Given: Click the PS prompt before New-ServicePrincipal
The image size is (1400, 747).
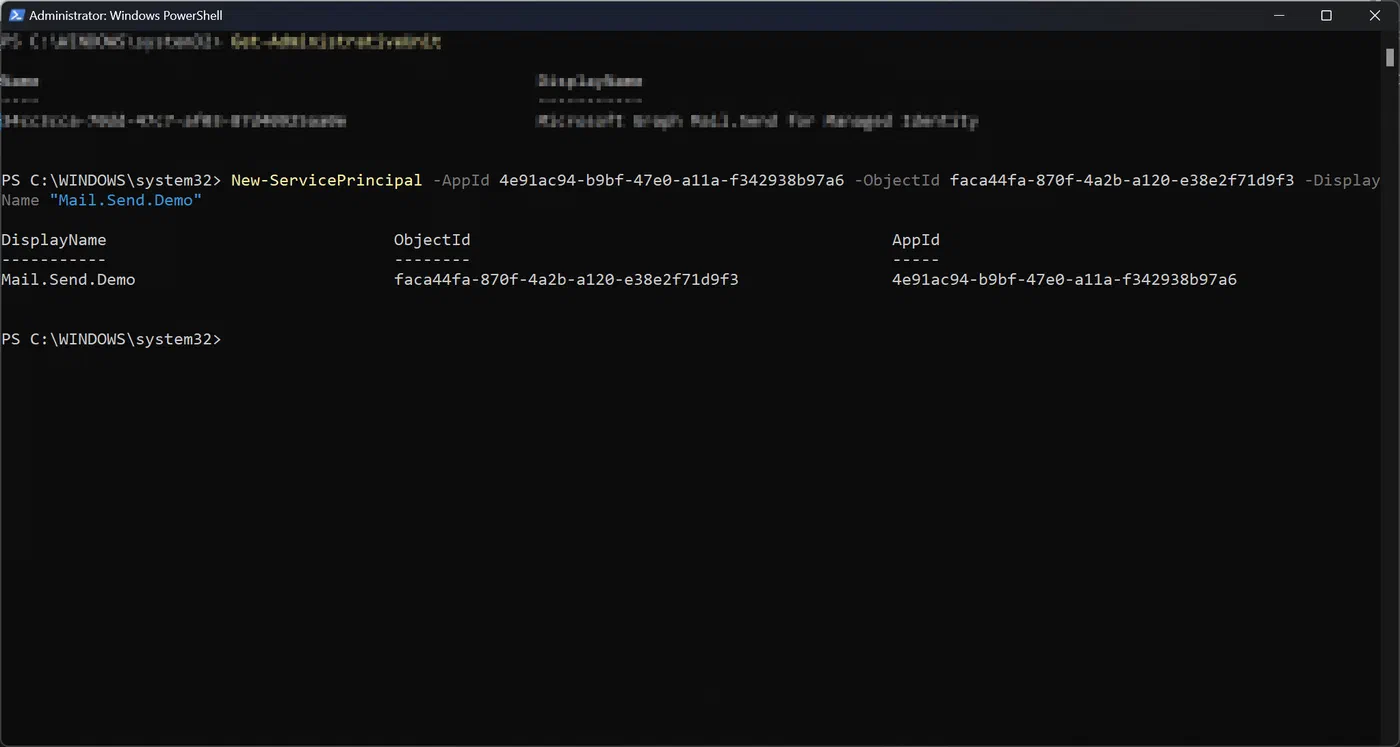Looking at the screenshot, I should (111, 180).
